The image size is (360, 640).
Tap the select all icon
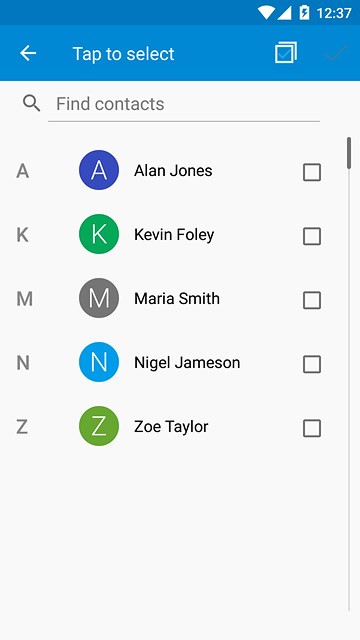[286, 53]
